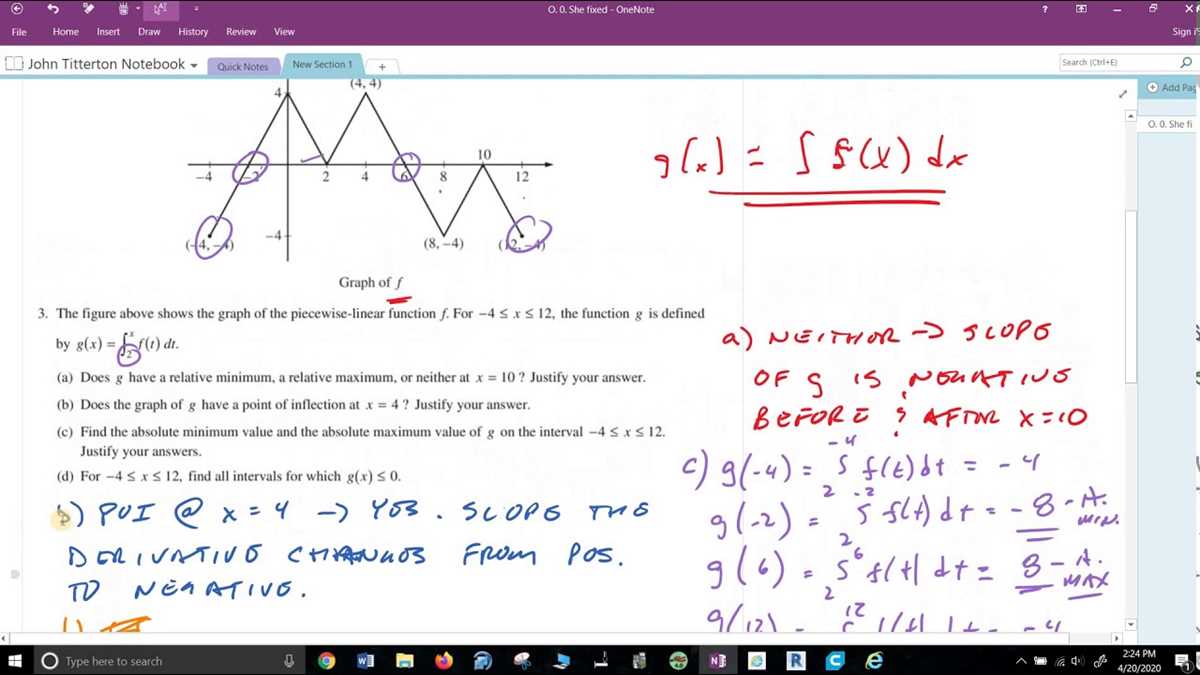Screen dimensions: 1200x675
Task: Open the Draw ribbon tab
Action: 149,32
